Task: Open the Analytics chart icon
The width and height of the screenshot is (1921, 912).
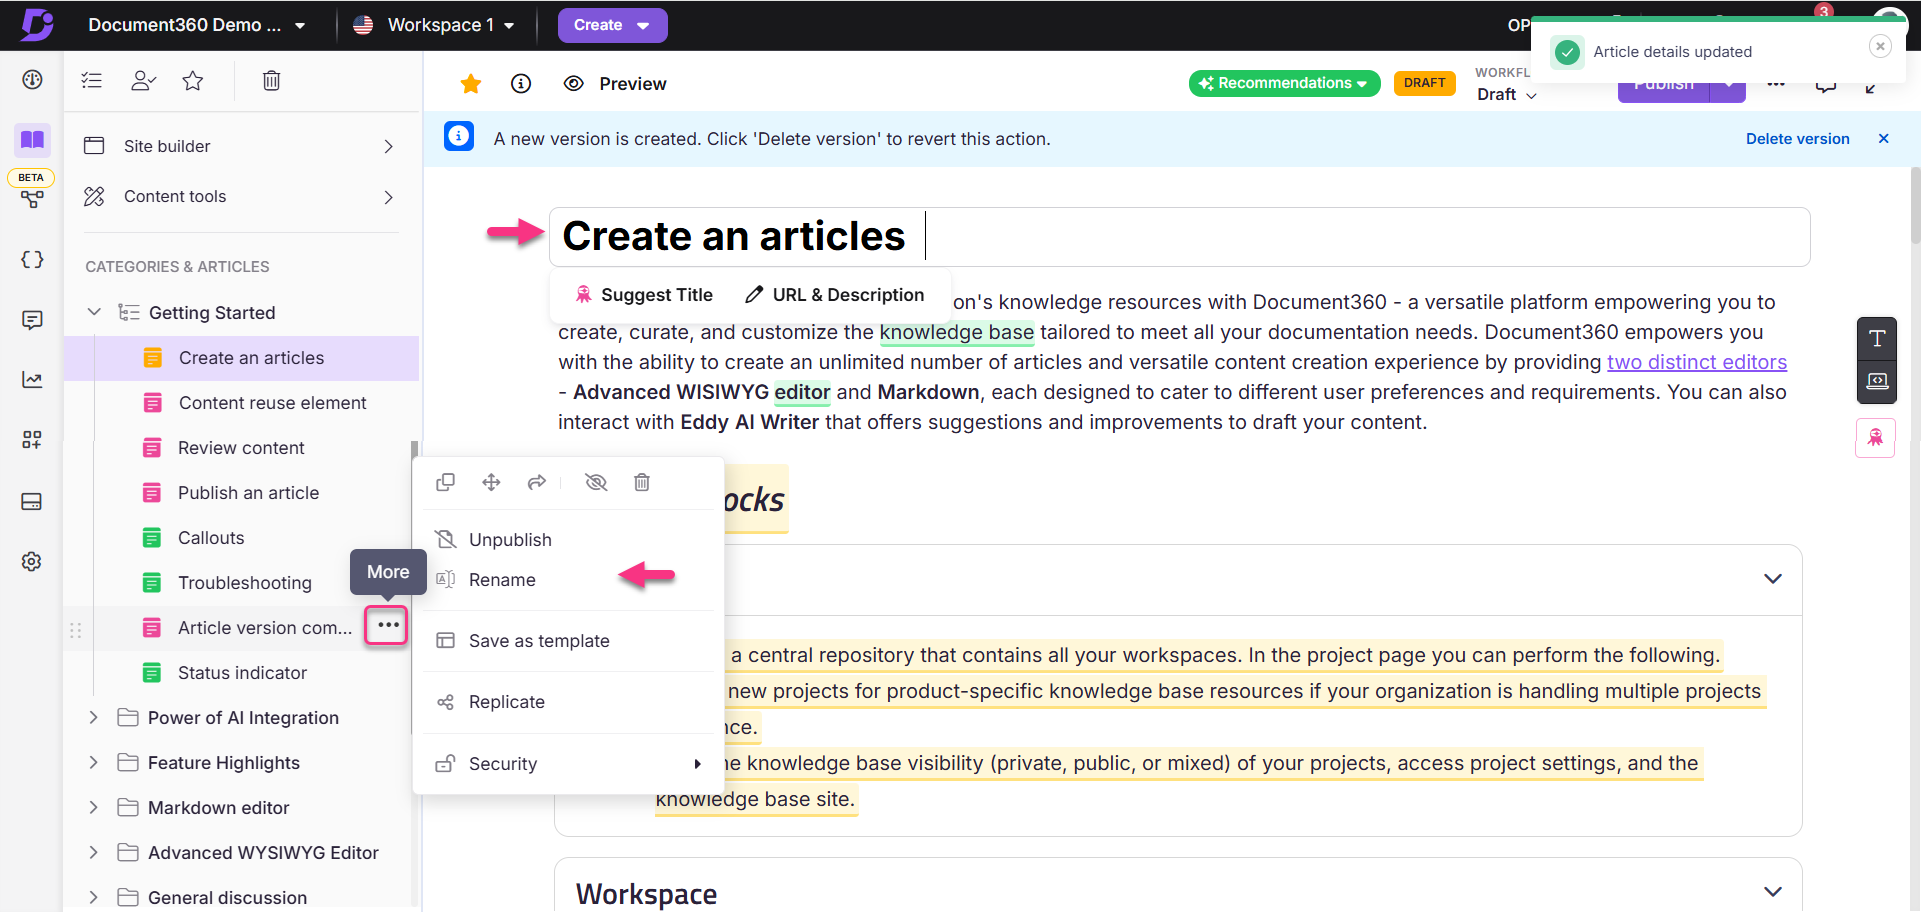Action: tap(32, 380)
